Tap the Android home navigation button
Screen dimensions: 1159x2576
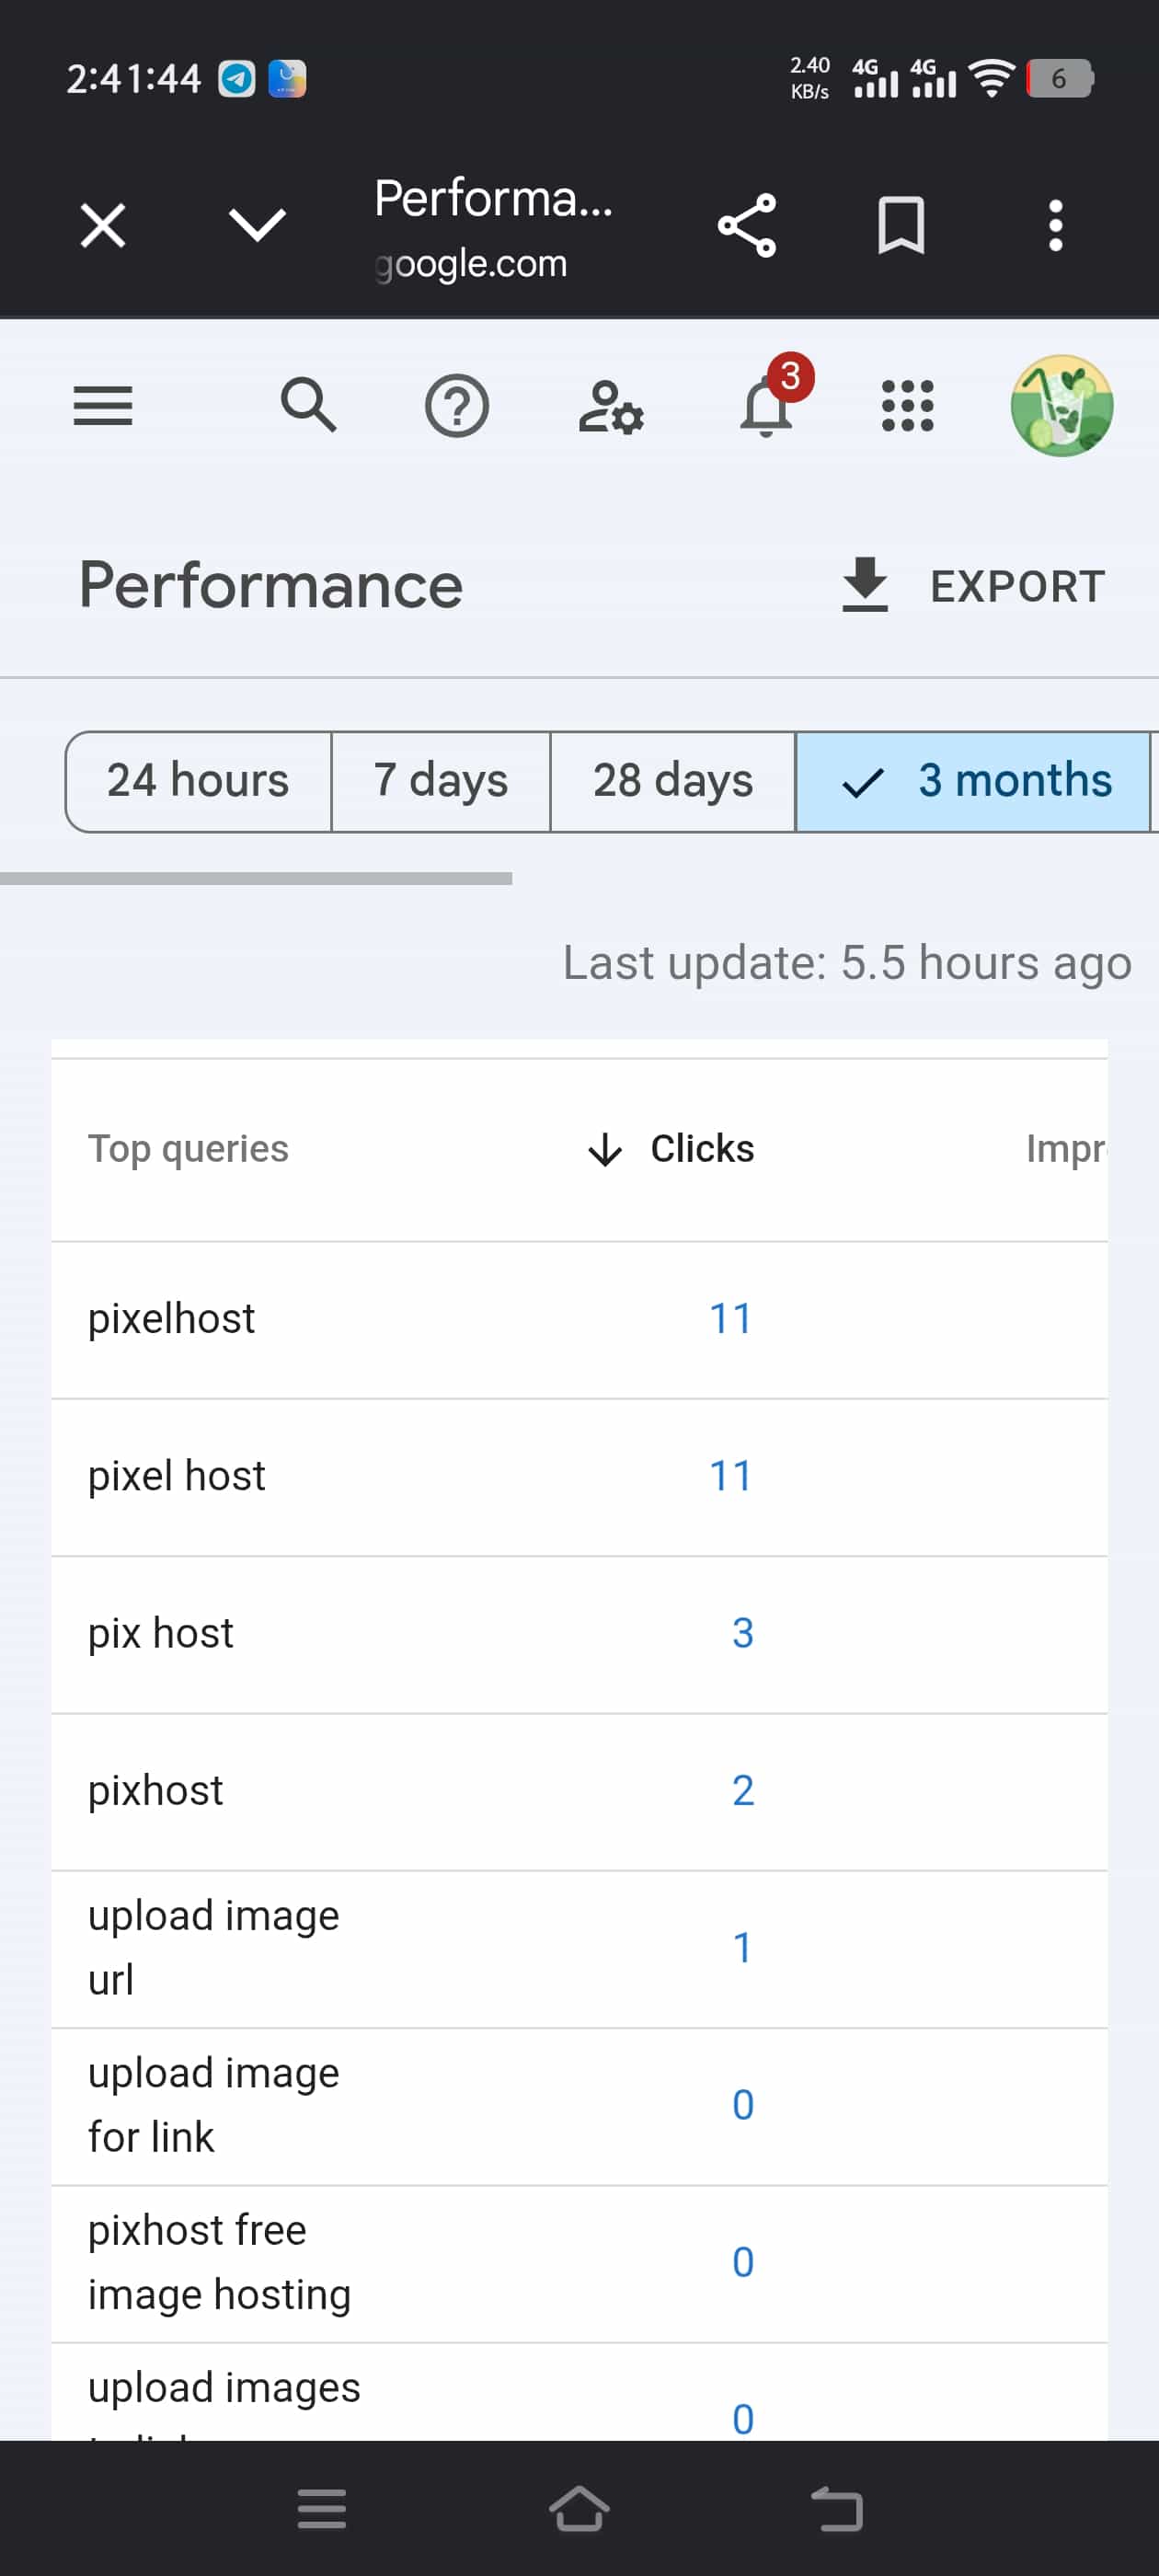click(x=579, y=2508)
